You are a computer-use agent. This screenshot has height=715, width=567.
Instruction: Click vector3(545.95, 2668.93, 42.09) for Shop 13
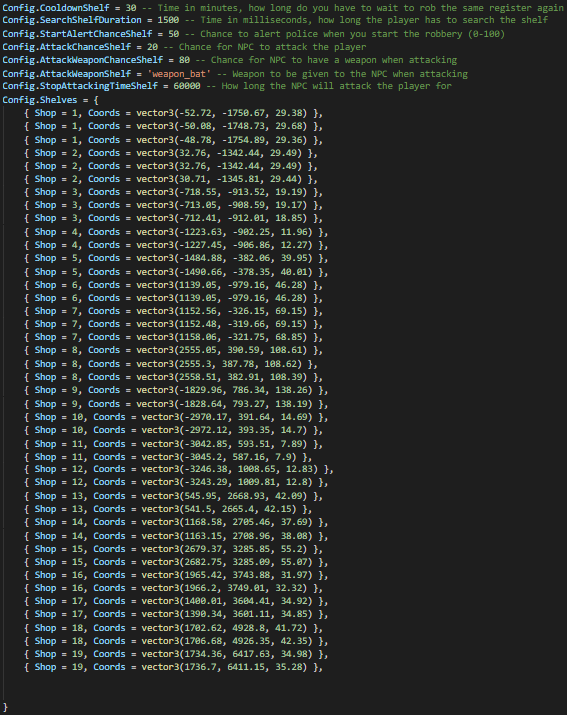tap(224, 496)
